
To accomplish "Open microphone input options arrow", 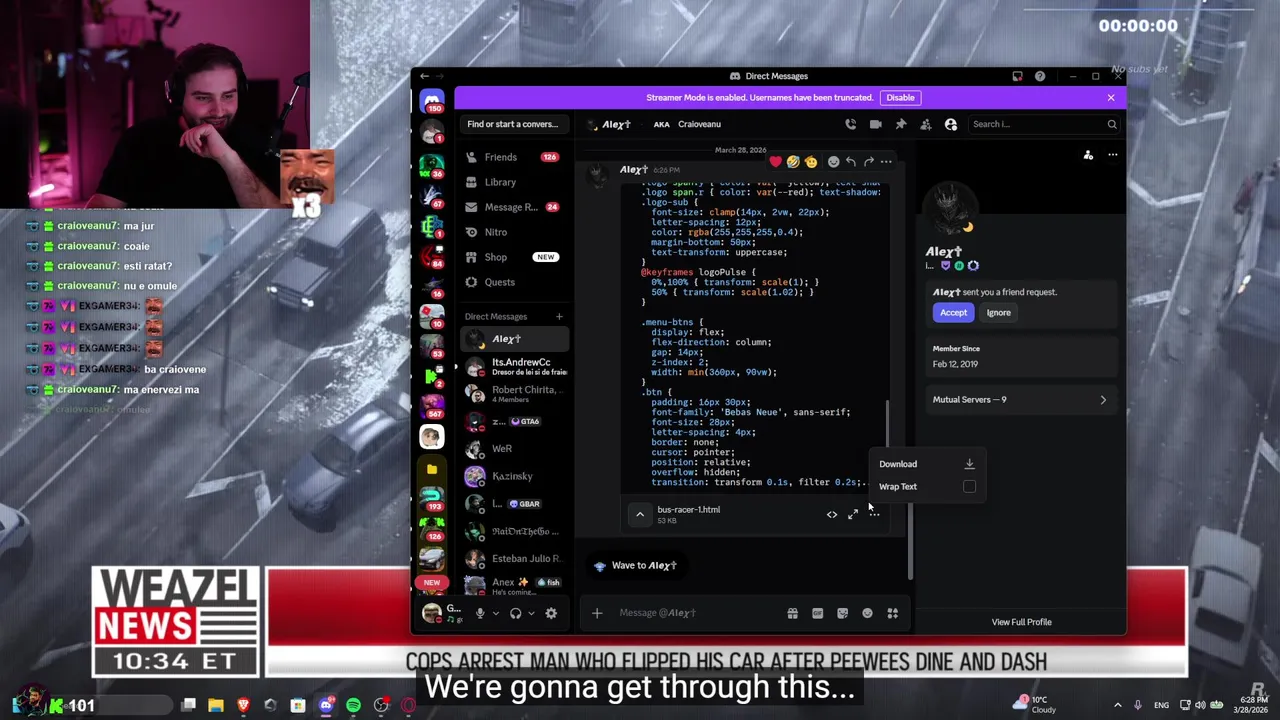I will coord(495,613).
